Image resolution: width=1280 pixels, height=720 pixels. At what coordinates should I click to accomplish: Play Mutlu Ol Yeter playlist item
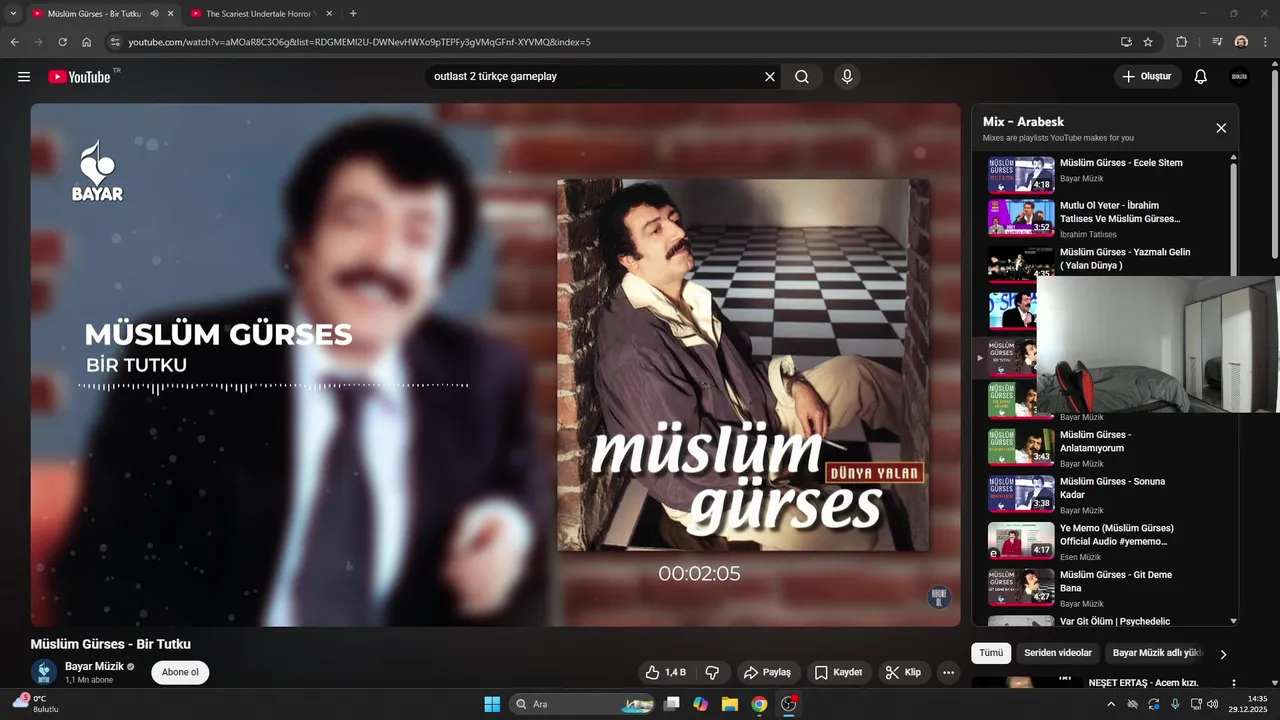coord(1100,219)
